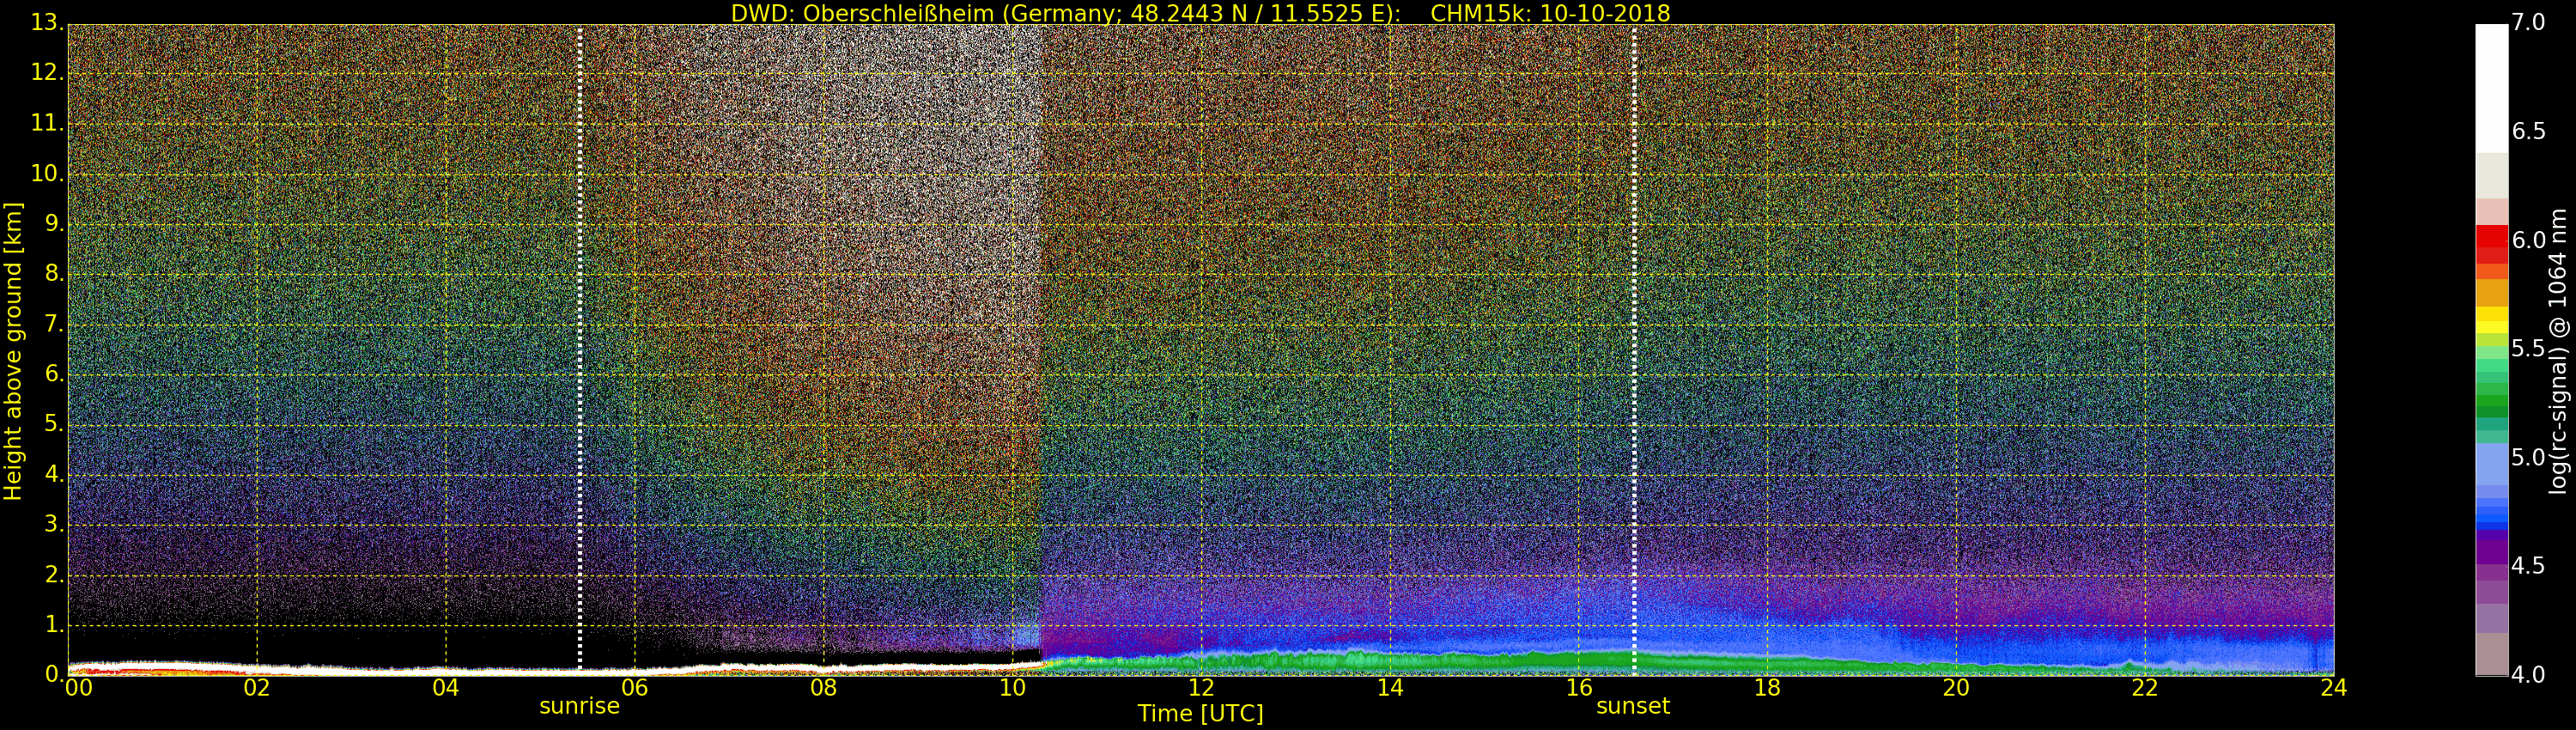This screenshot has height=730, width=2576.
Task: Select the 'Time [UTC]' axis label
Action: (x=1200, y=714)
